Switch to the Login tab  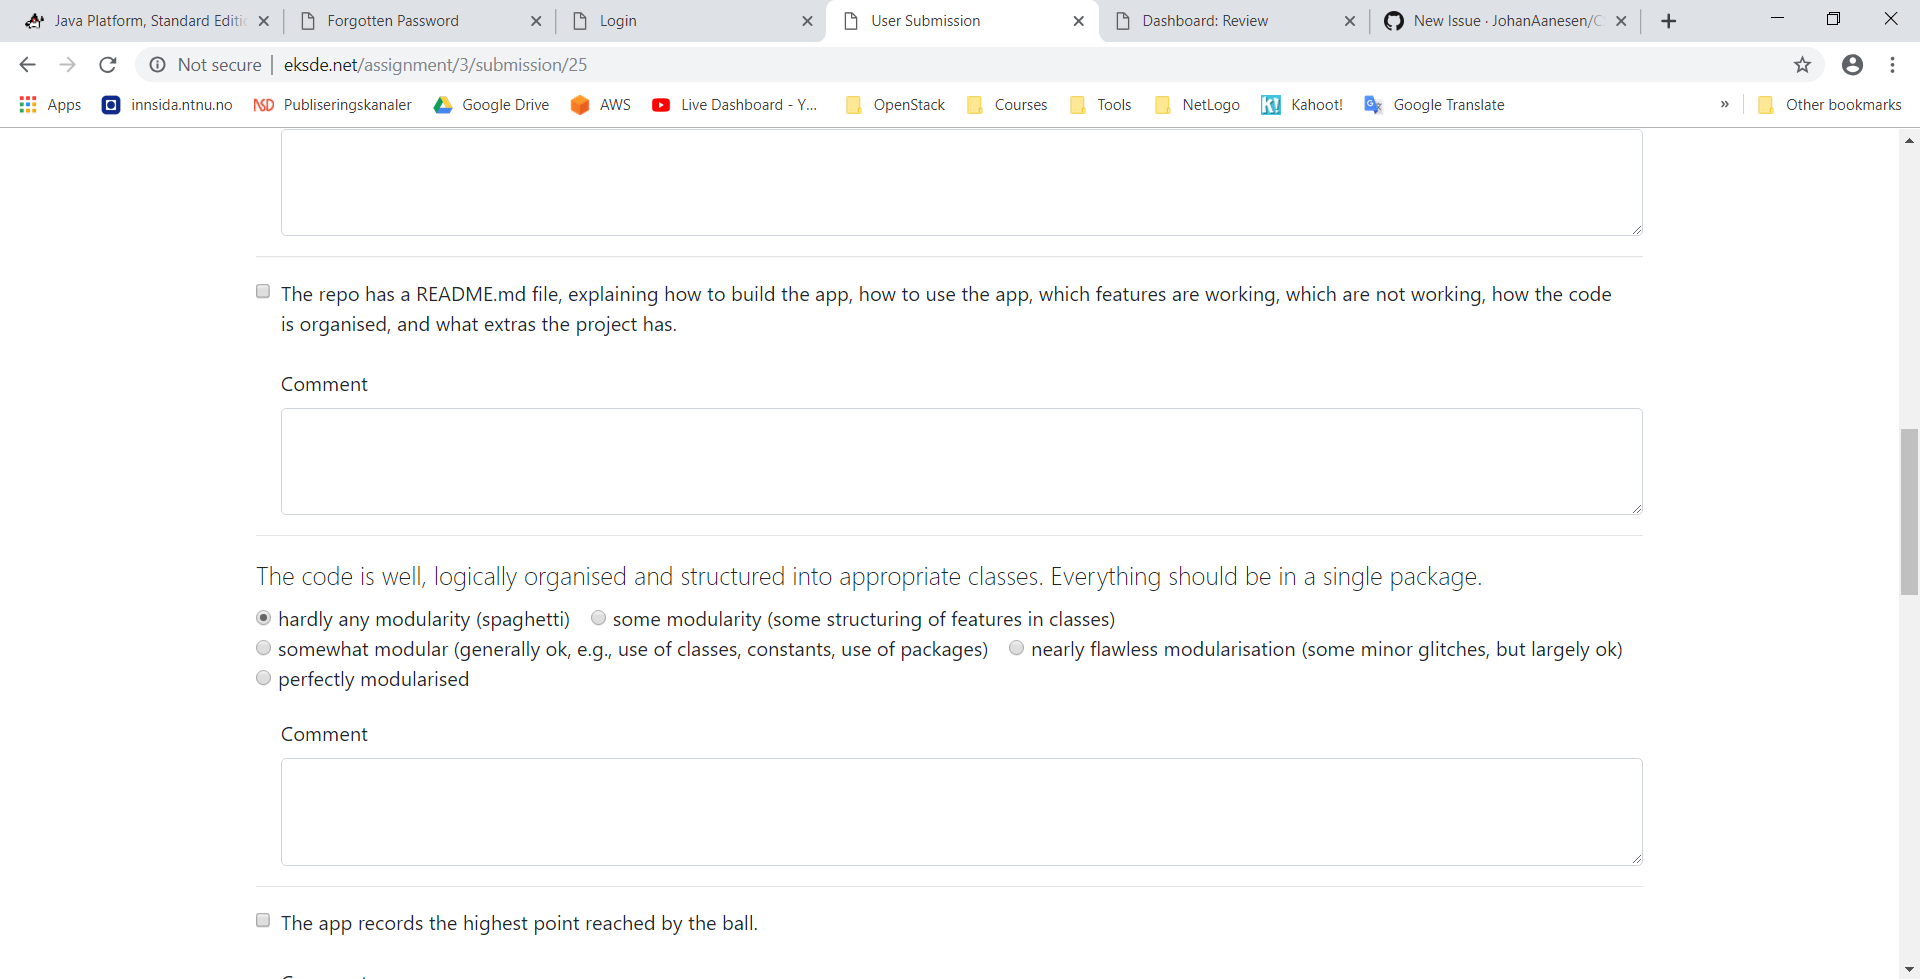[690, 21]
